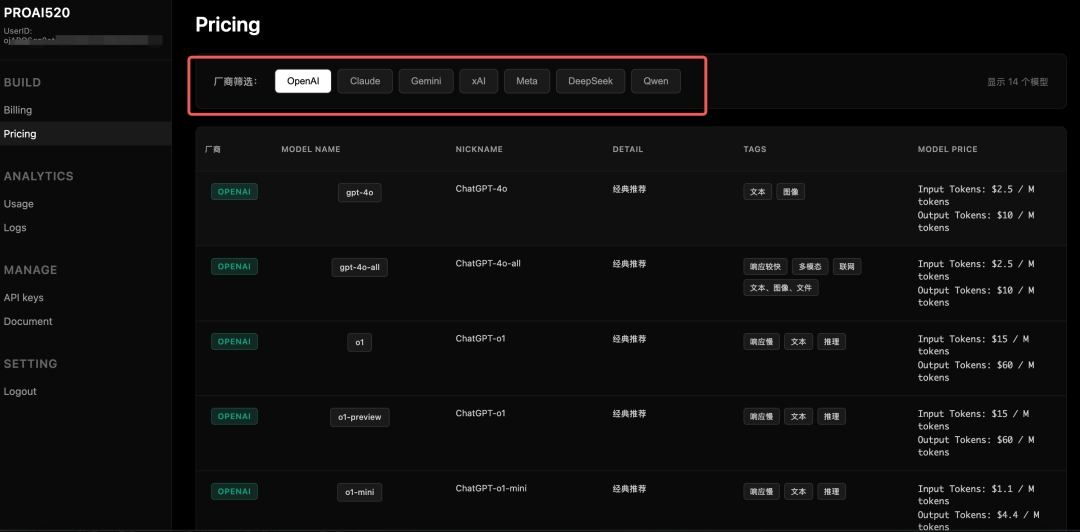This screenshot has width=1080, height=532.
Task: Click the 响应慢 tag in o1-mini row
Action: tap(762, 491)
